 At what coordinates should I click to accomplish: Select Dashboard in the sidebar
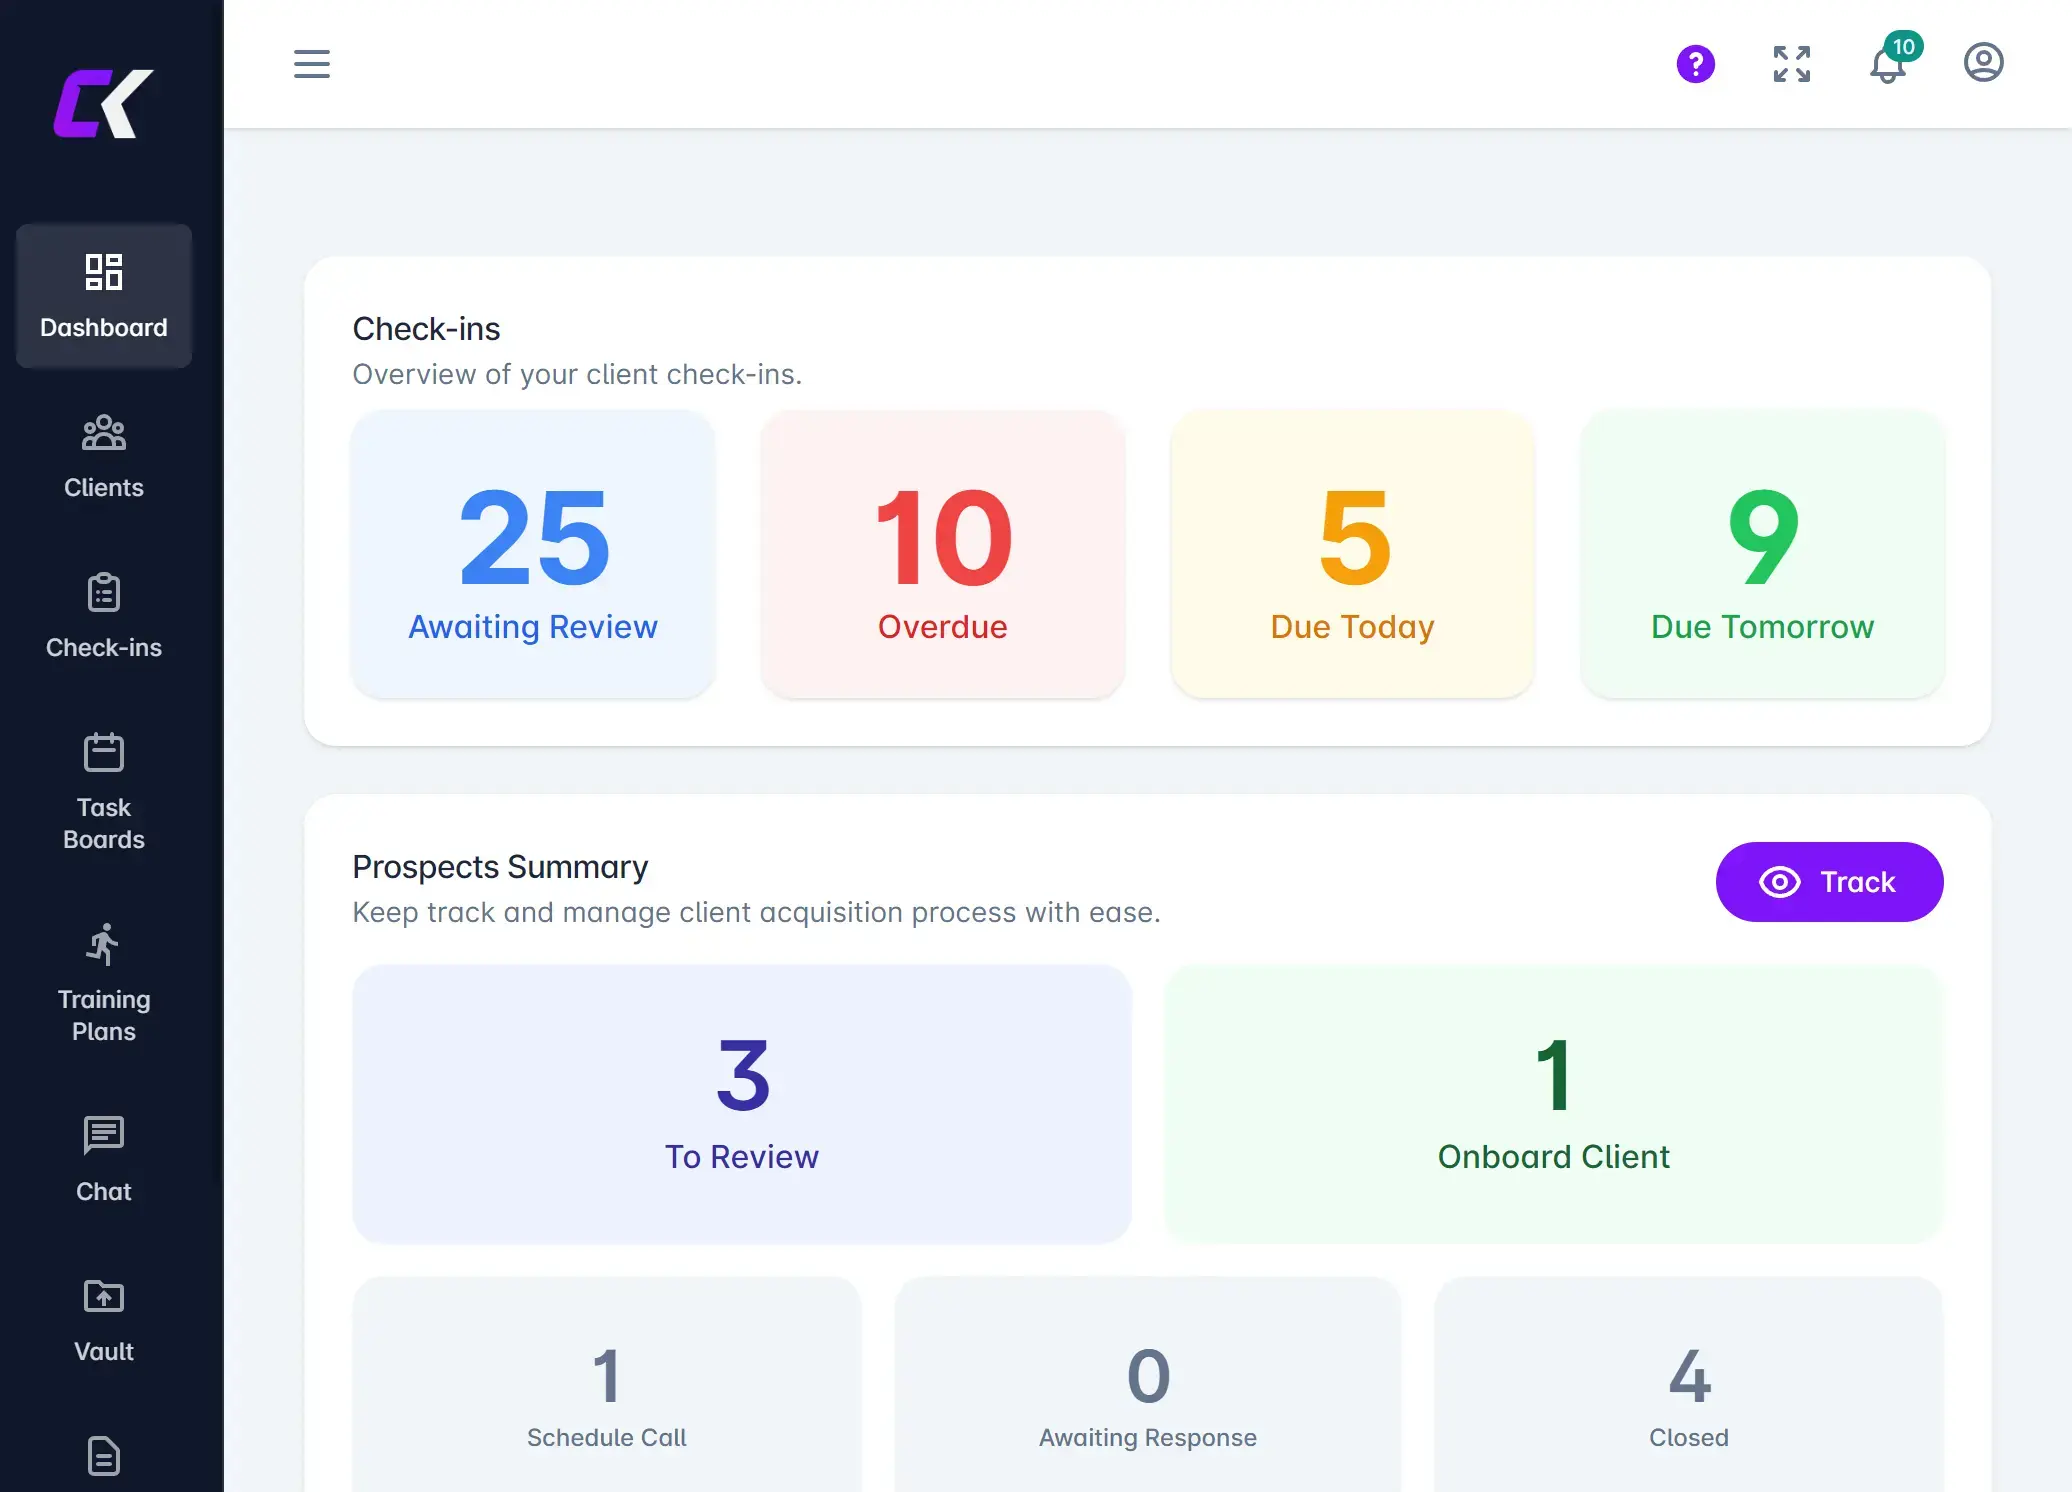103,296
